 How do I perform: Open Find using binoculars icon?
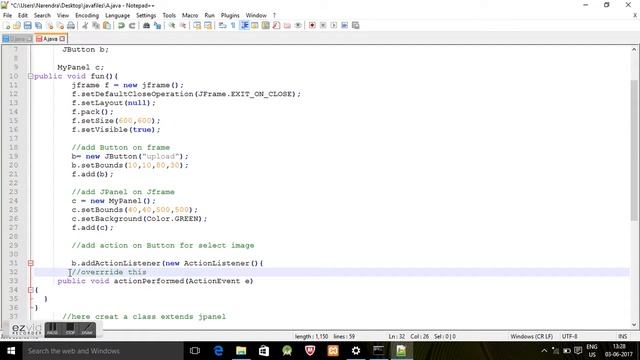click(x=146, y=25)
